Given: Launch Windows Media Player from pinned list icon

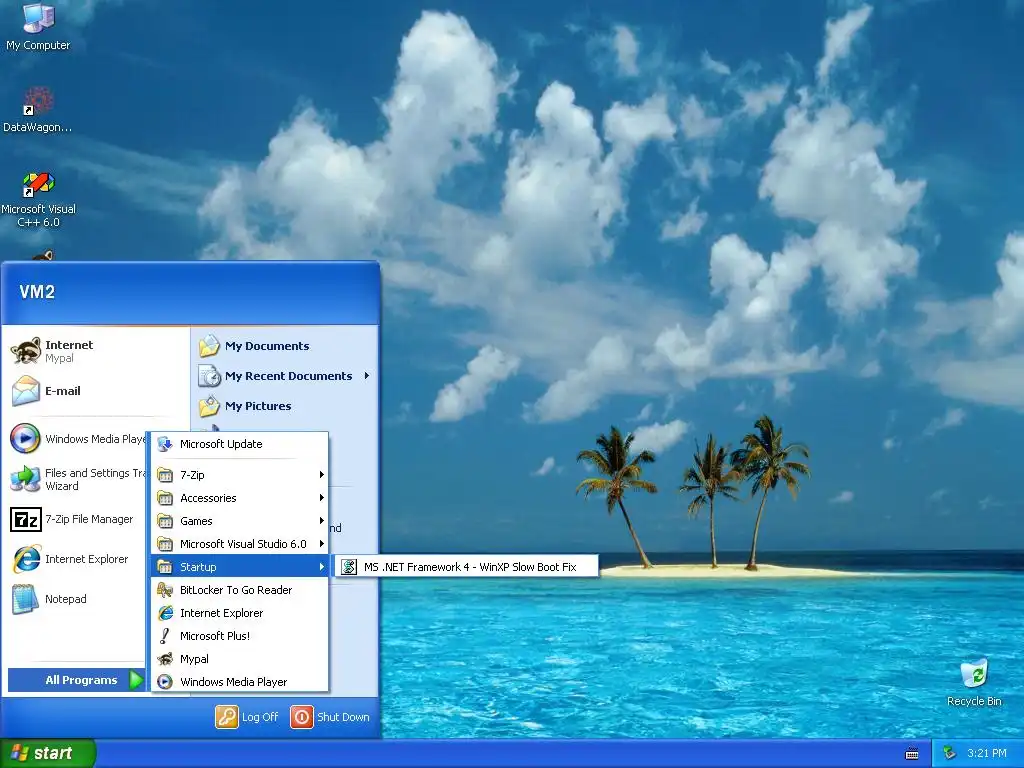Looking at the screenshot, I should (x=25, y=438).
